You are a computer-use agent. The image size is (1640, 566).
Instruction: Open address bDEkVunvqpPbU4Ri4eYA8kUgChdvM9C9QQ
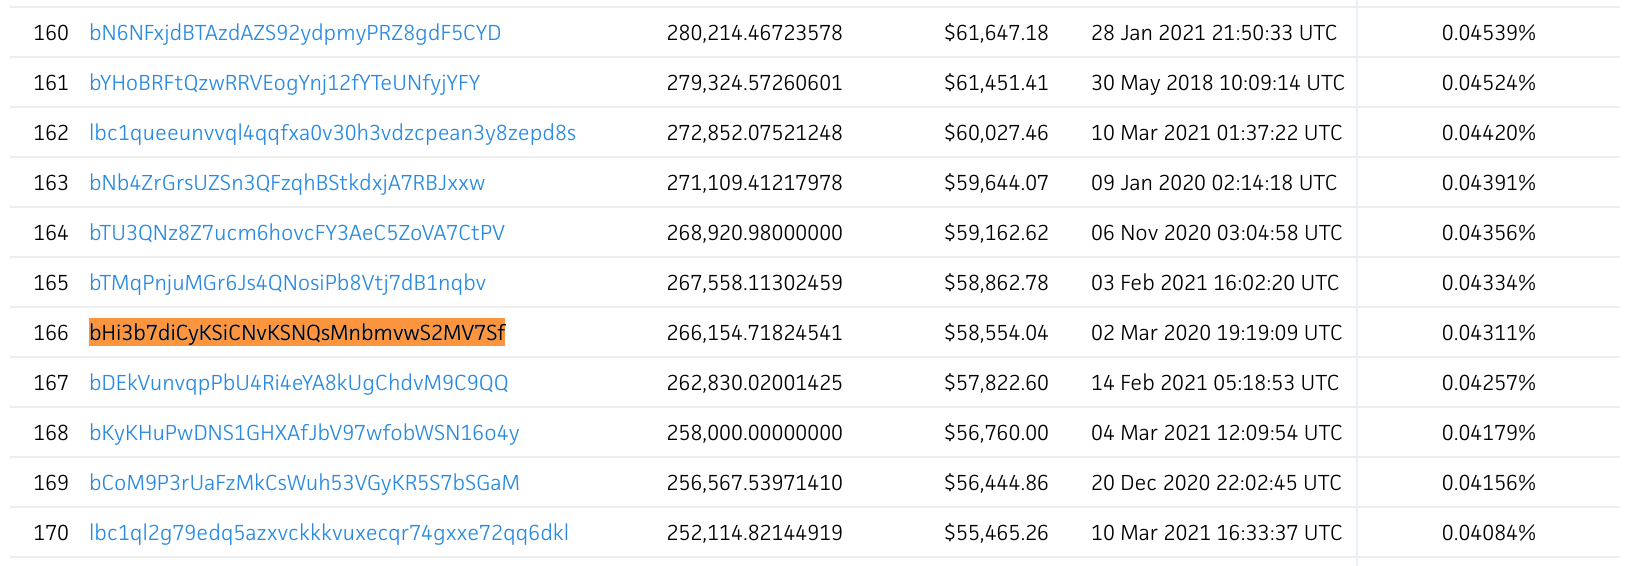299,383
